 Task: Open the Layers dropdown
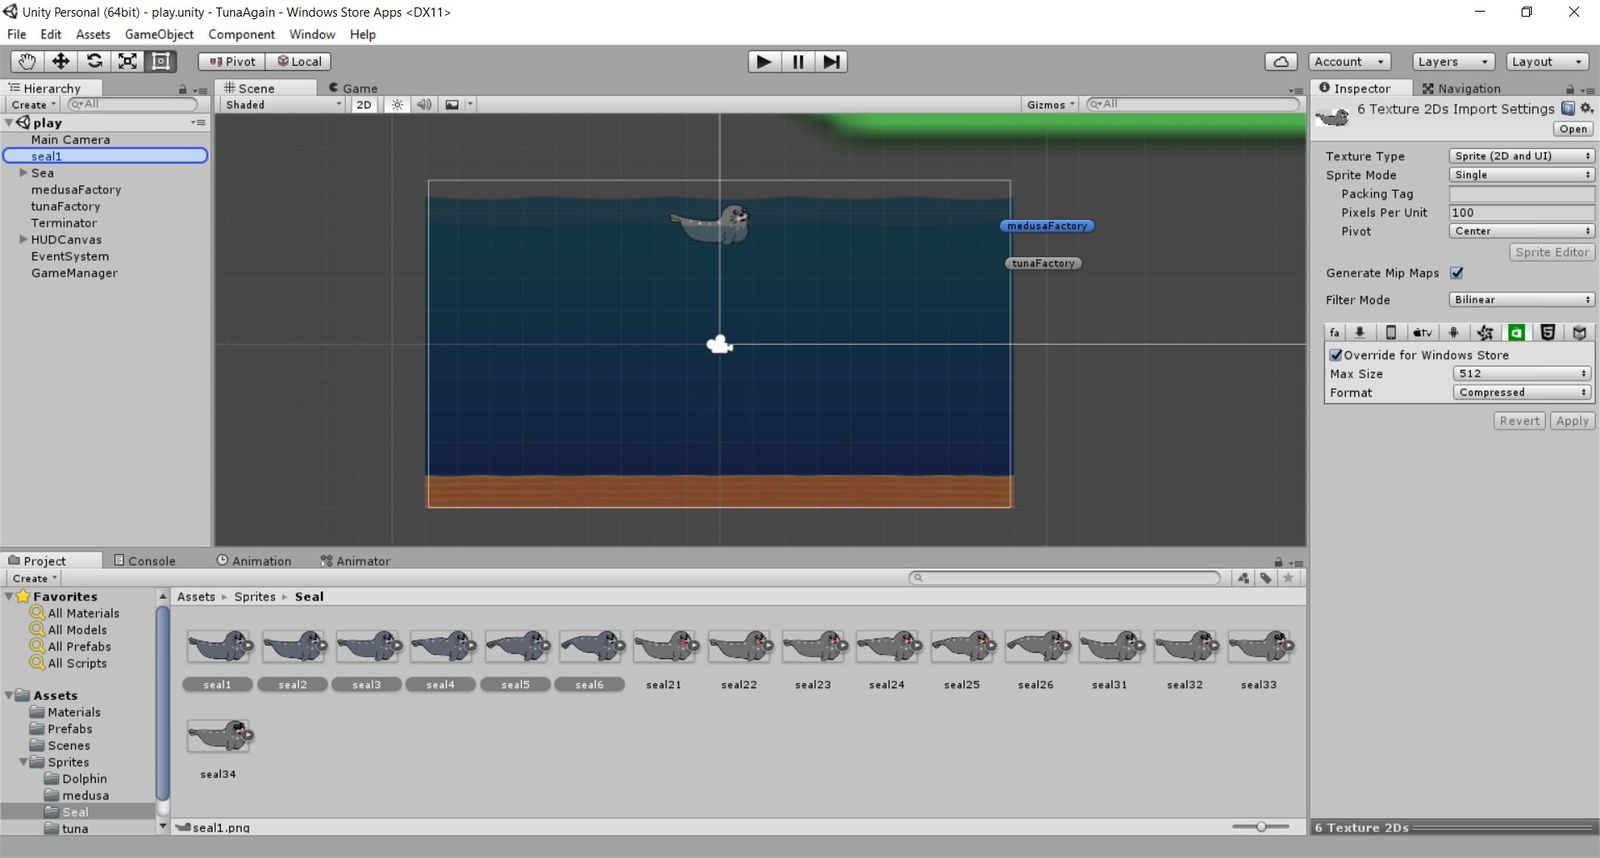click(1454, 62)
